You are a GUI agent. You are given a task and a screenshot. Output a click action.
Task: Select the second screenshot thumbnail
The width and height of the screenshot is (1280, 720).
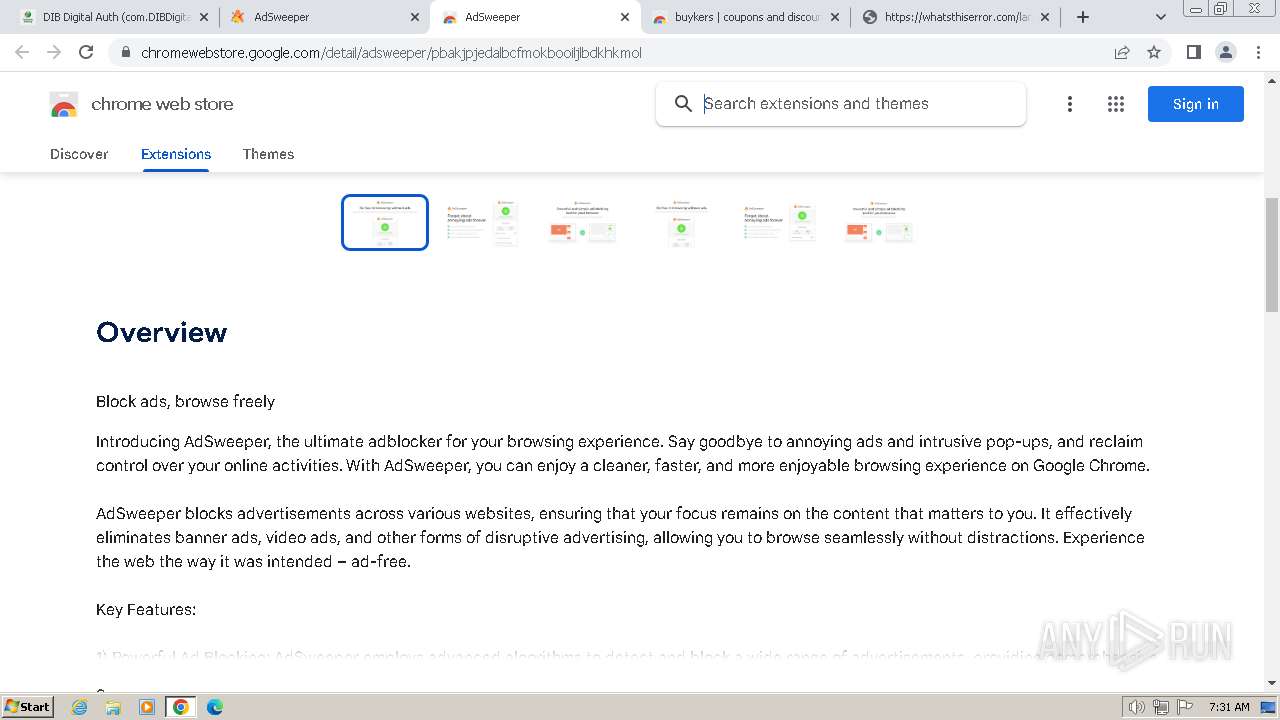(x=483, y=222)
